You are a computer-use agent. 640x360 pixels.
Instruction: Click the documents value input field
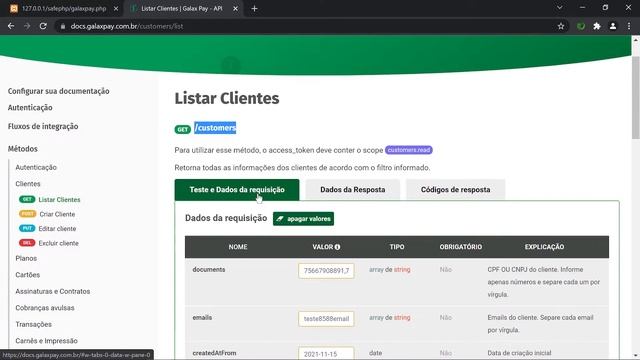click(x=326, y=271)
